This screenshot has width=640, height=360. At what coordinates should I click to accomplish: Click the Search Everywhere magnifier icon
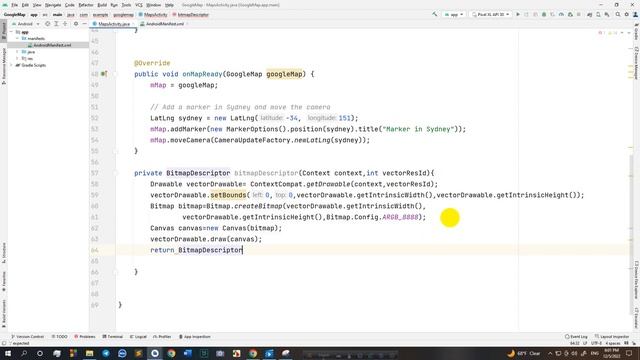(618, 14)
